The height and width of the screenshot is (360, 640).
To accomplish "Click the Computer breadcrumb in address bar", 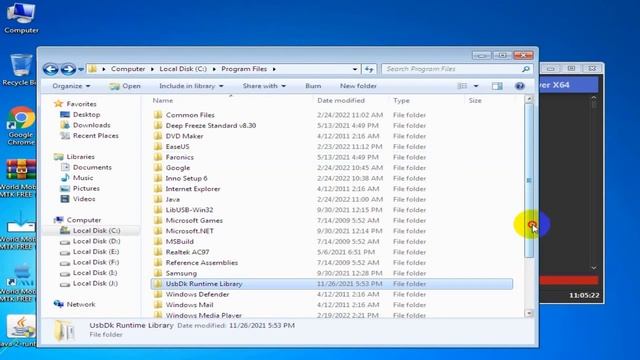I will pyautogui.click(x=128, y=69).
